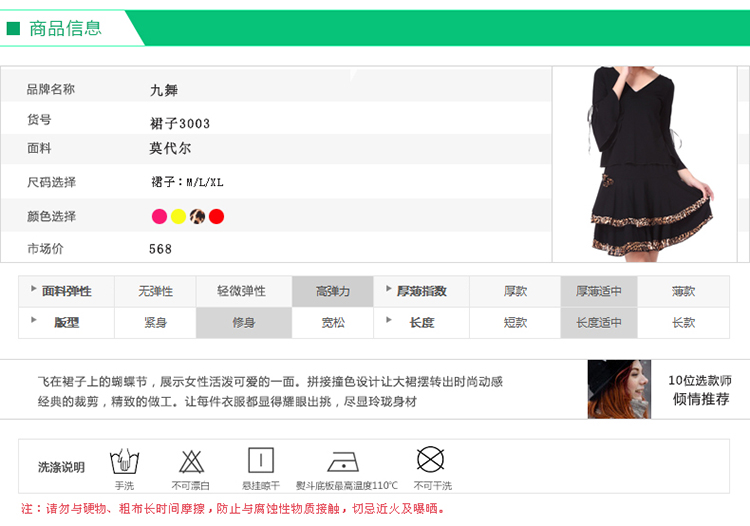750x526 pixels.
Task: Select the leopard print color swatch
Action: [x=197, y=216]
